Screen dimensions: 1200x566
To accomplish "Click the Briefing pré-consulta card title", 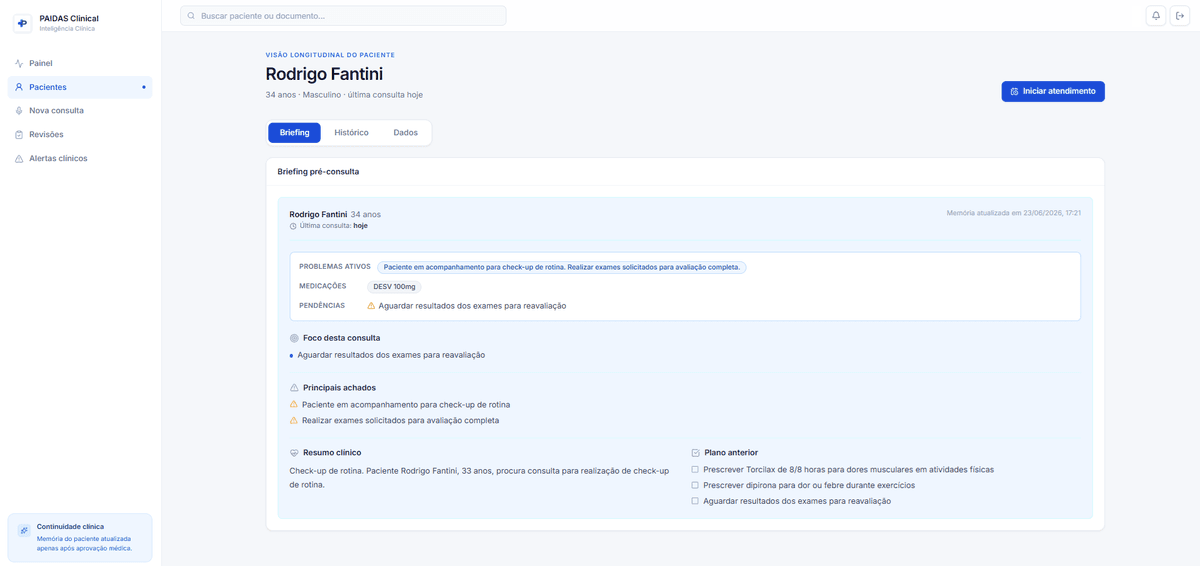I will (318, 172).
